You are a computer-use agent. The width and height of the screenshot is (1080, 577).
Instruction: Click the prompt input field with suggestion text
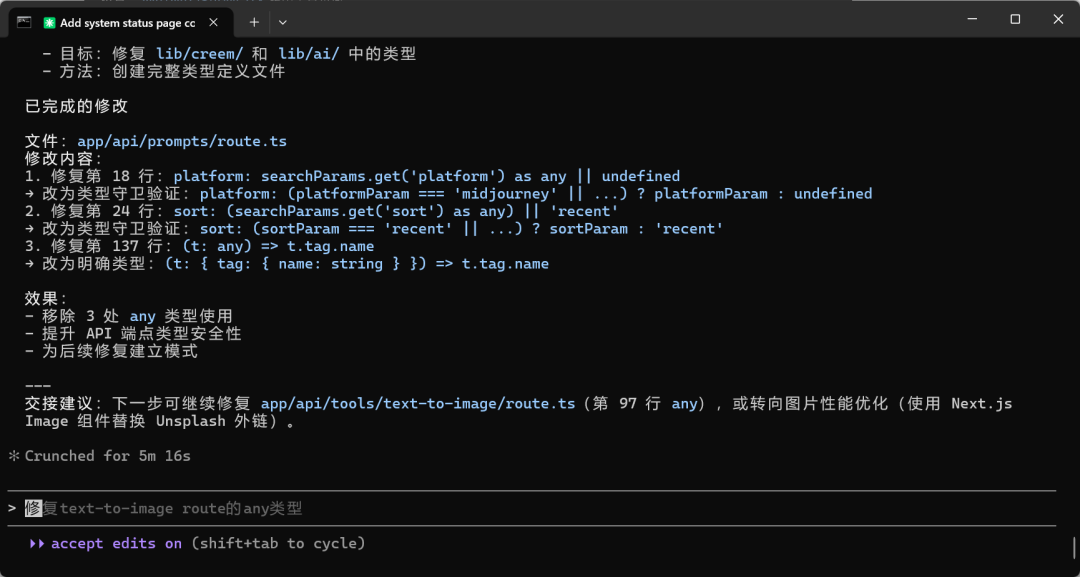pyautogui.click(x=180, y=508)
